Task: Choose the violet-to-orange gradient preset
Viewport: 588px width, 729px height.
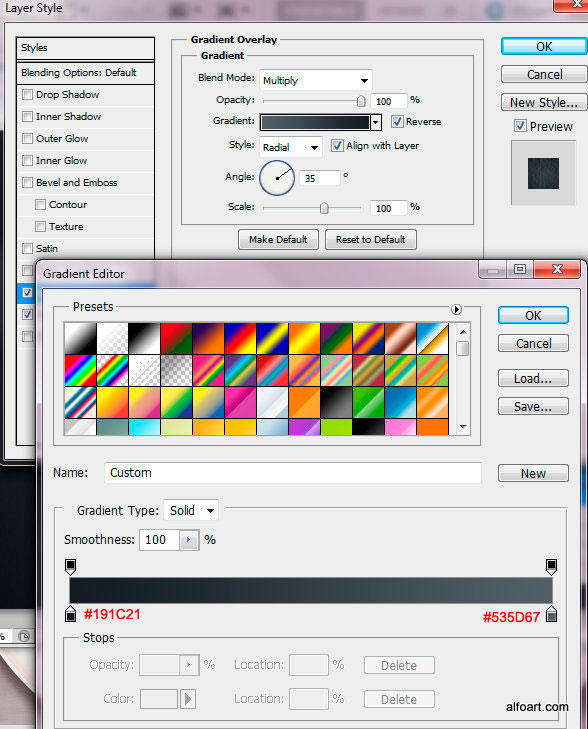Action: click(x=209, y=338)
